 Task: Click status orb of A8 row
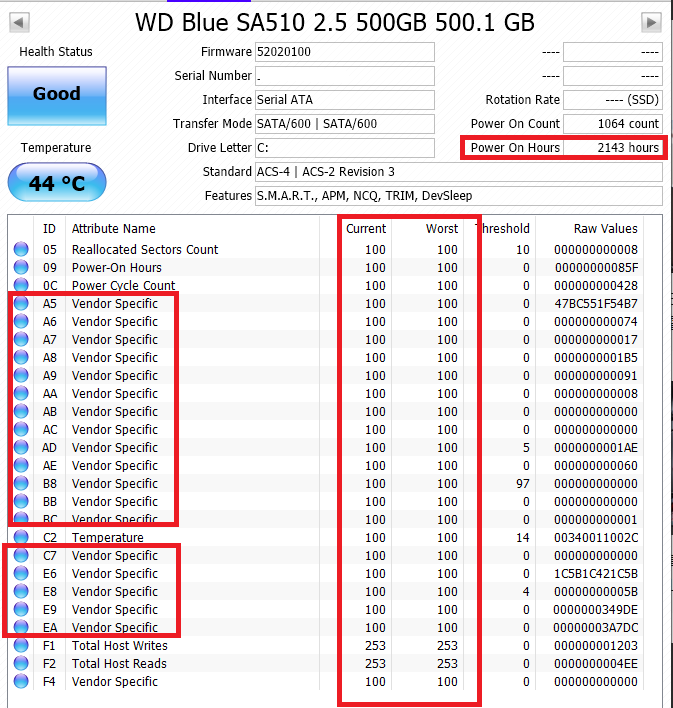(21, 357)
